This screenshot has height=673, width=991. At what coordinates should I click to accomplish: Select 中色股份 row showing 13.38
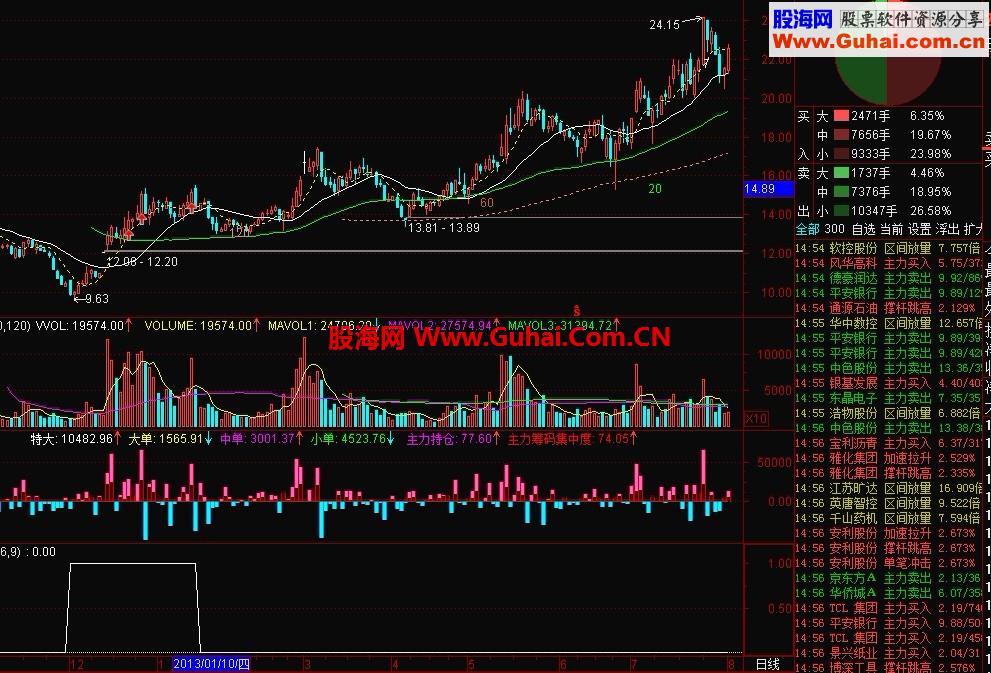(887, 428)
